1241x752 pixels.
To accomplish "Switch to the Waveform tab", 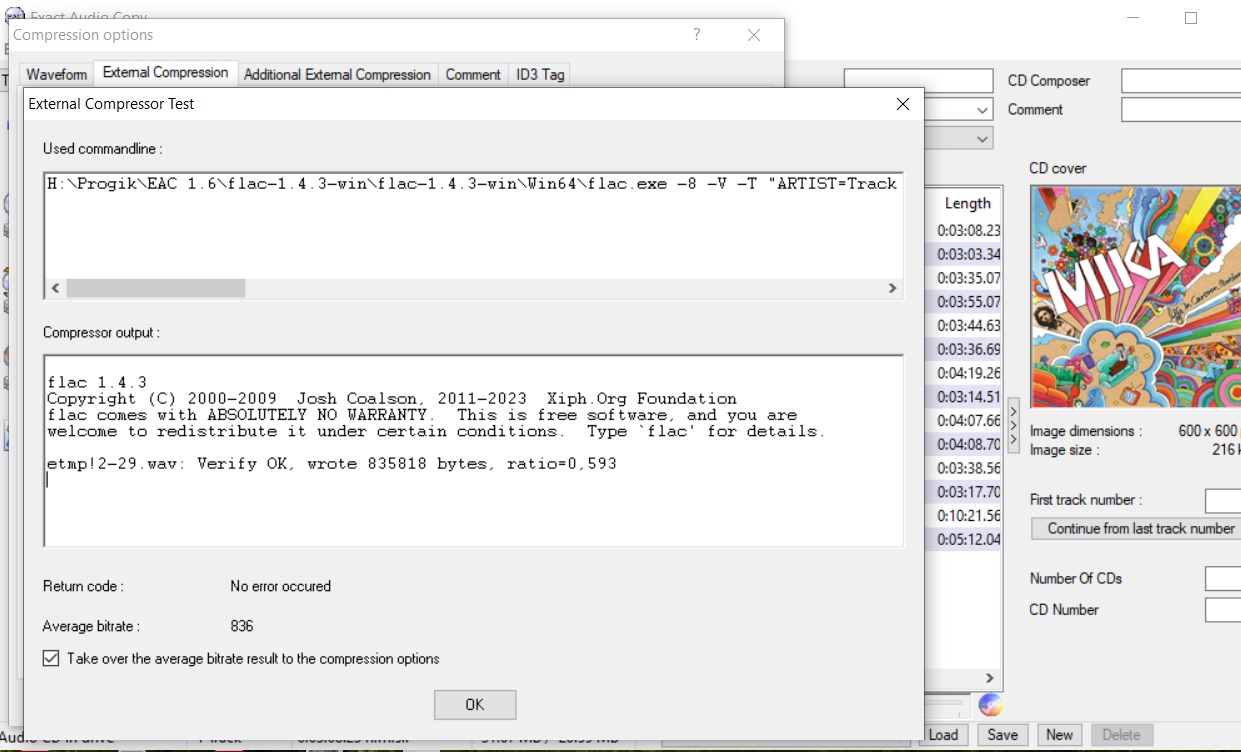I will coord(56,75).
